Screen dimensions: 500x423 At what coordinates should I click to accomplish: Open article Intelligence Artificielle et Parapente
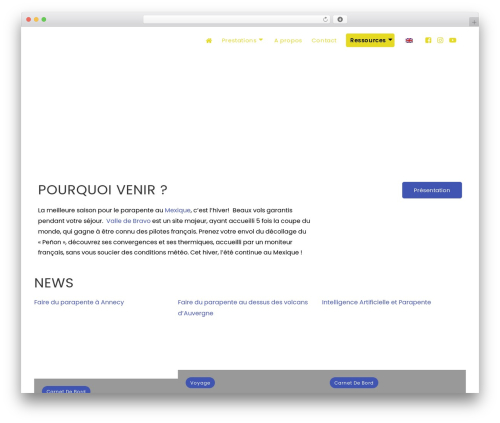[x=376, y=302]
